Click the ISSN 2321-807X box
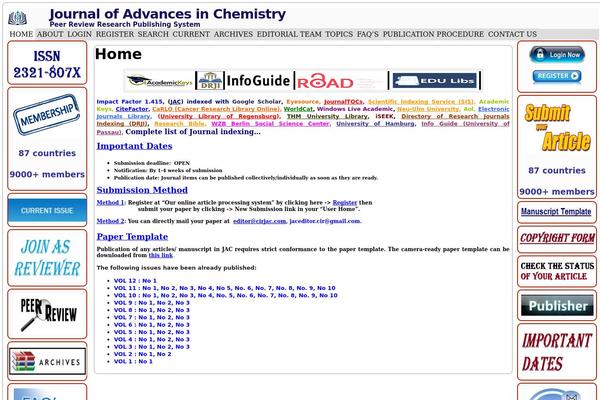The height and width of the screenshot is (400, 600). [x=47, y=63]
